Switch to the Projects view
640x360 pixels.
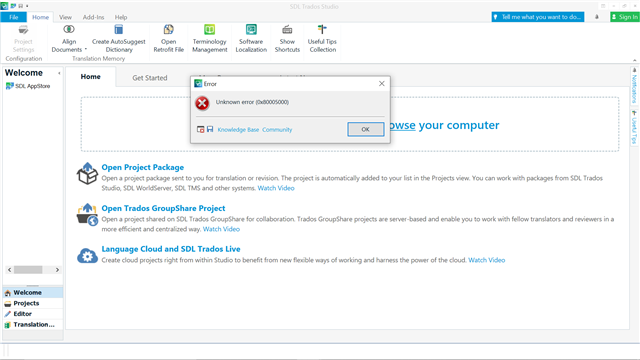pos(33,303)
